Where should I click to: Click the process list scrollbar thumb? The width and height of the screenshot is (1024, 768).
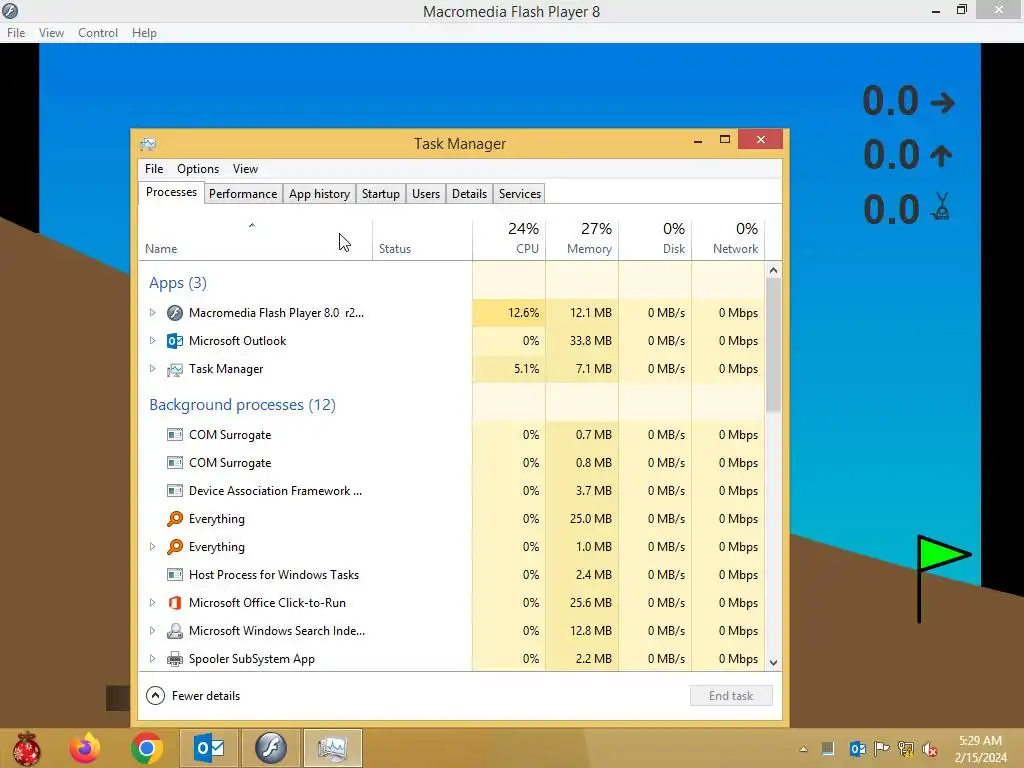click(x=773, y=345)
